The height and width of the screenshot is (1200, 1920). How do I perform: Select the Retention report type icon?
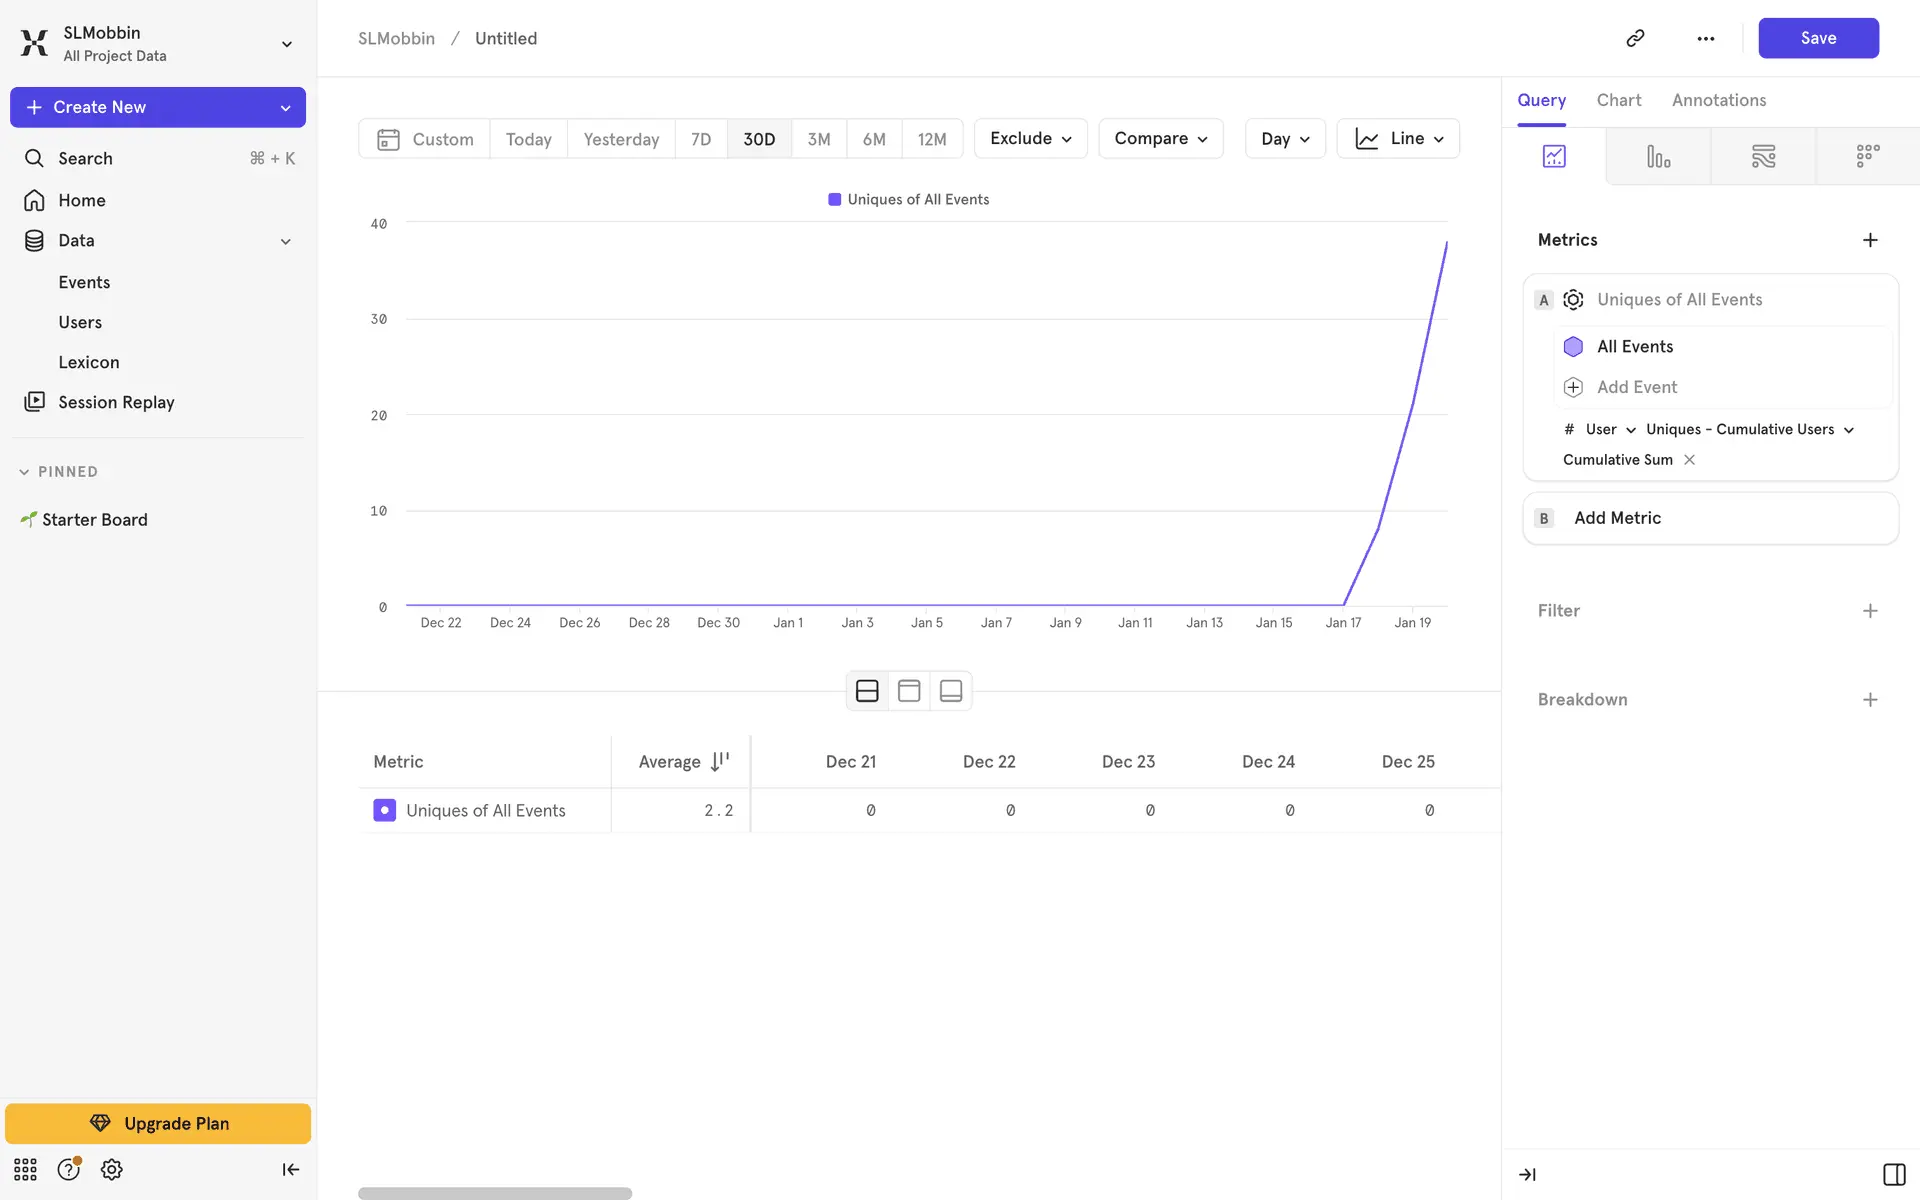point(1867,156)
